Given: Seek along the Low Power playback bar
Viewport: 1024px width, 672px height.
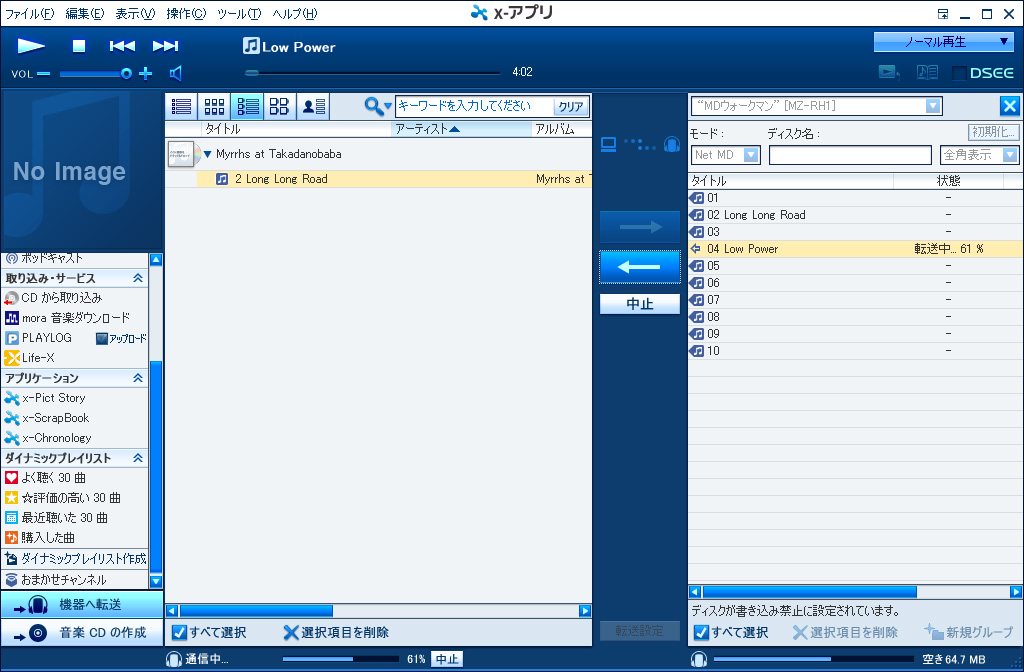Looking at the screenshot, I should point(372,73).
